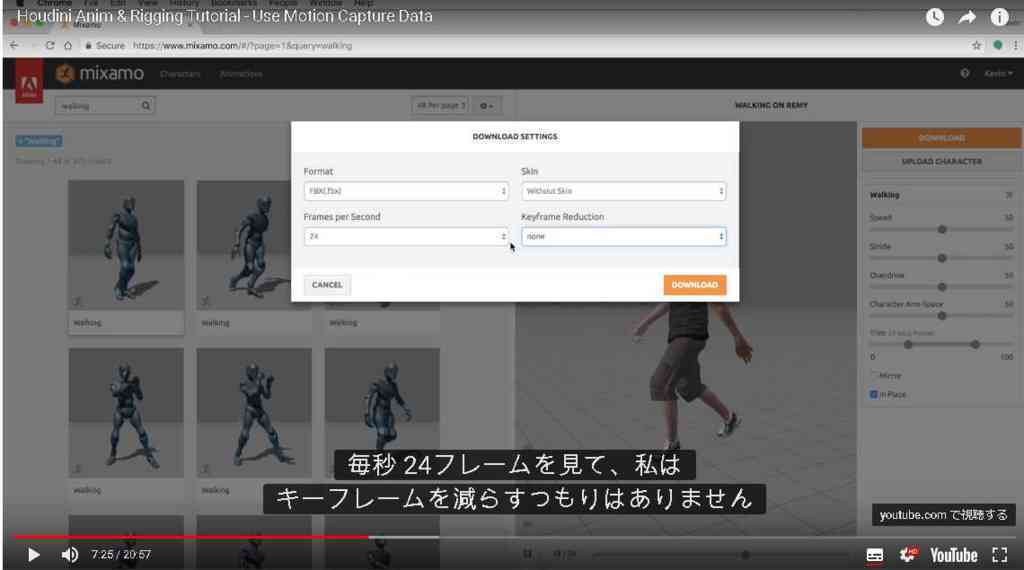
Task: Open the user account dropdown in mixamo
Action: tap(999, 74)
